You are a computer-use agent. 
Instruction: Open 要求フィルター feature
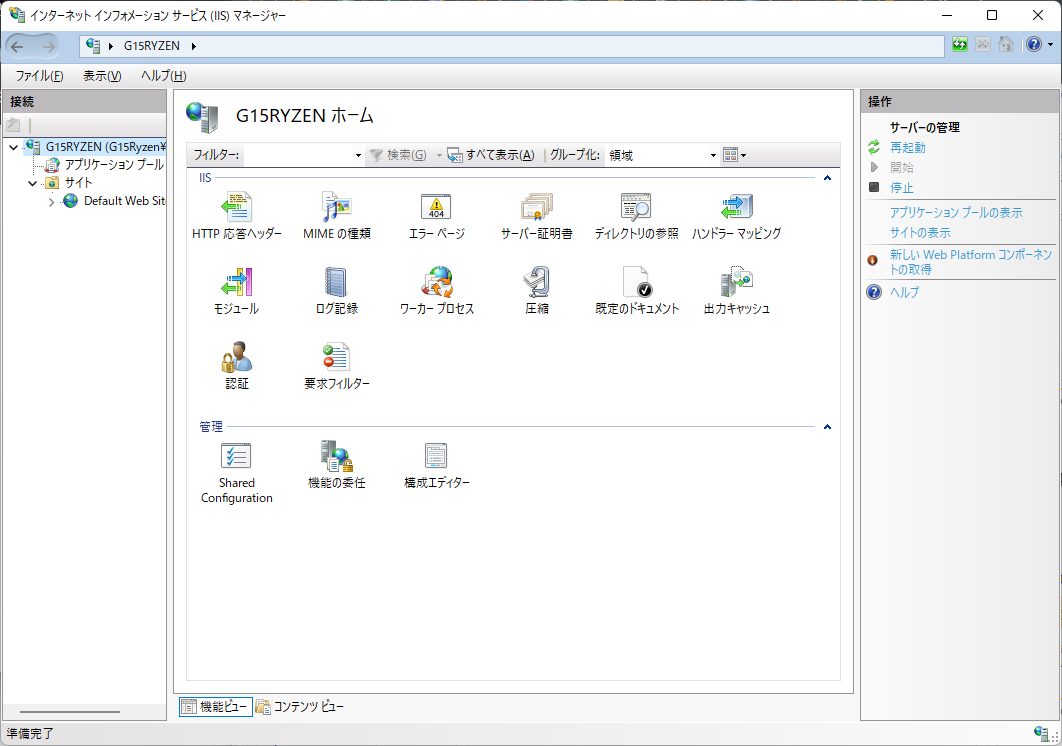coord(337,367)
